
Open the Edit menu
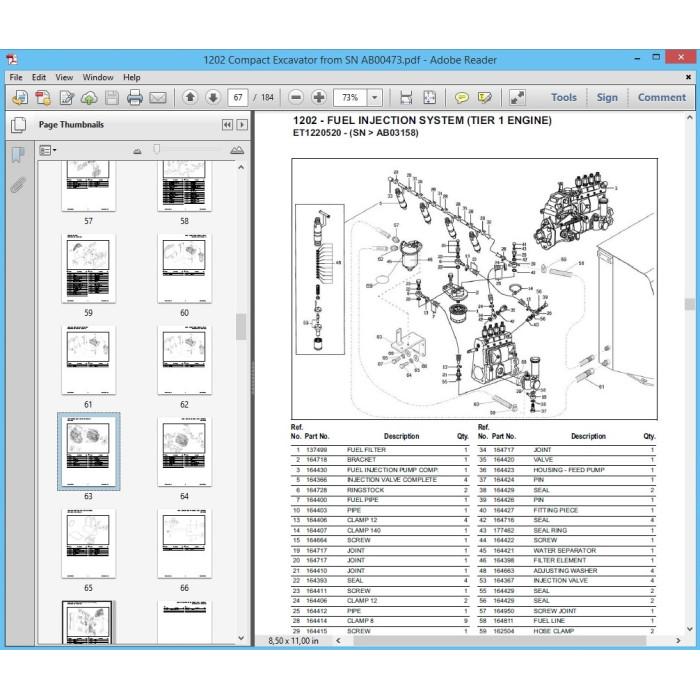(39, 77)
